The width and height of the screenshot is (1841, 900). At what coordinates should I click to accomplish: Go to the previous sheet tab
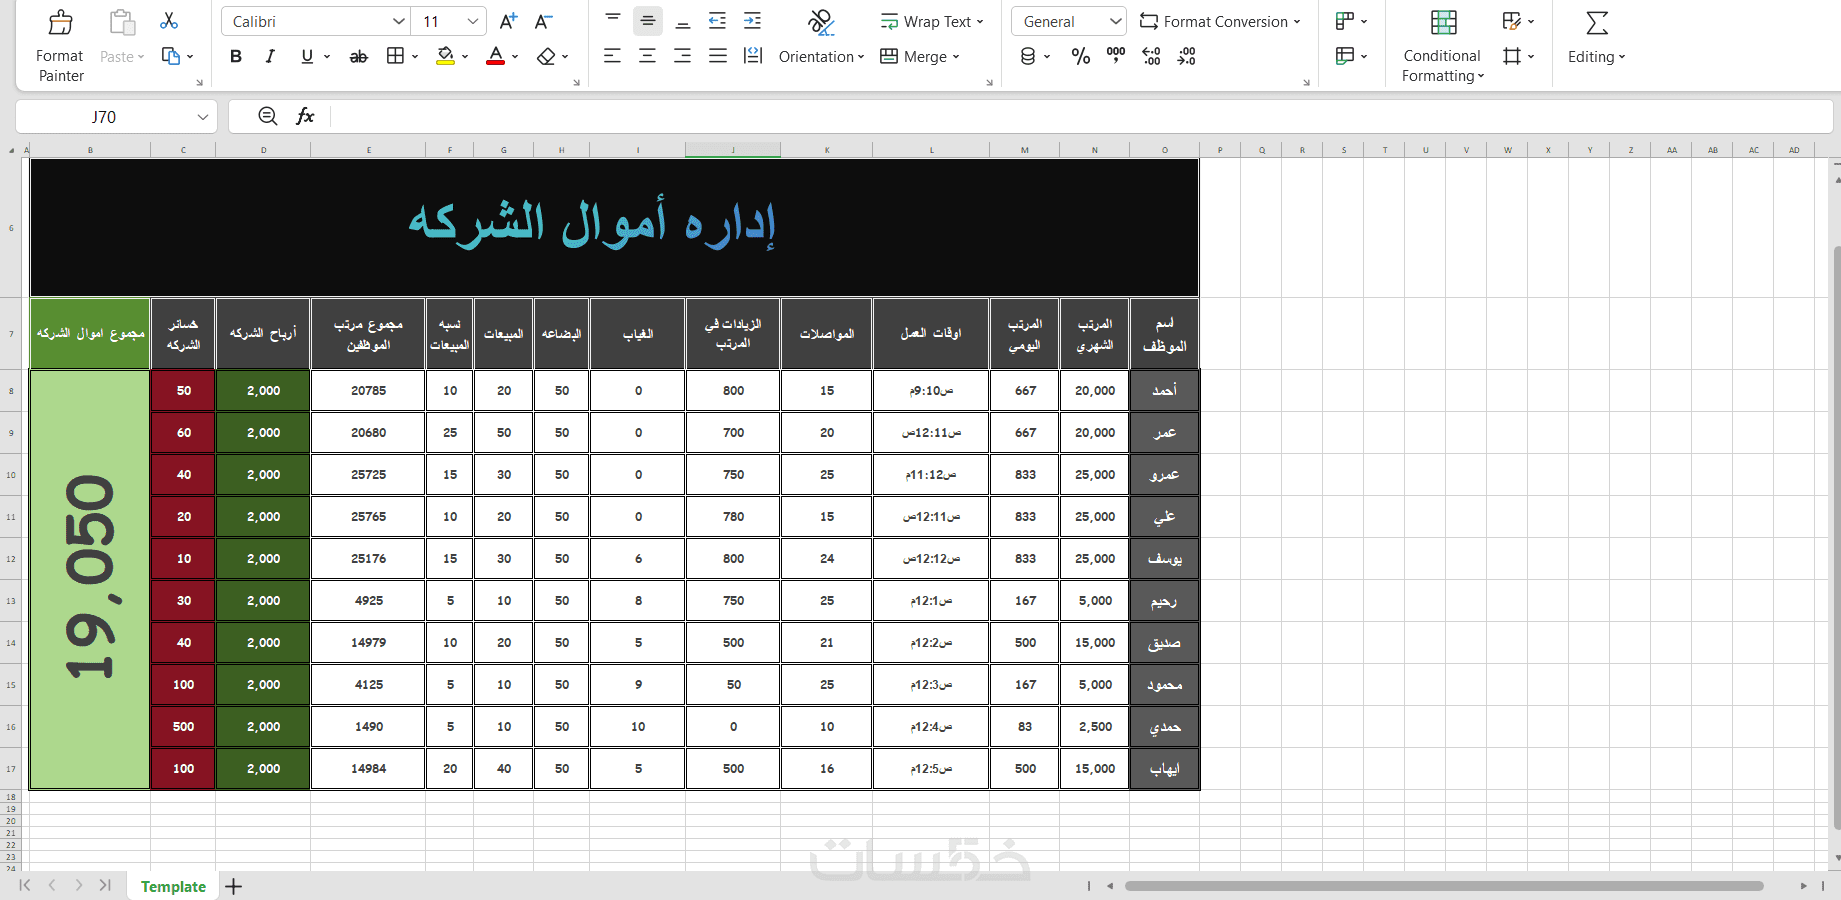click(x=52, y=885)
